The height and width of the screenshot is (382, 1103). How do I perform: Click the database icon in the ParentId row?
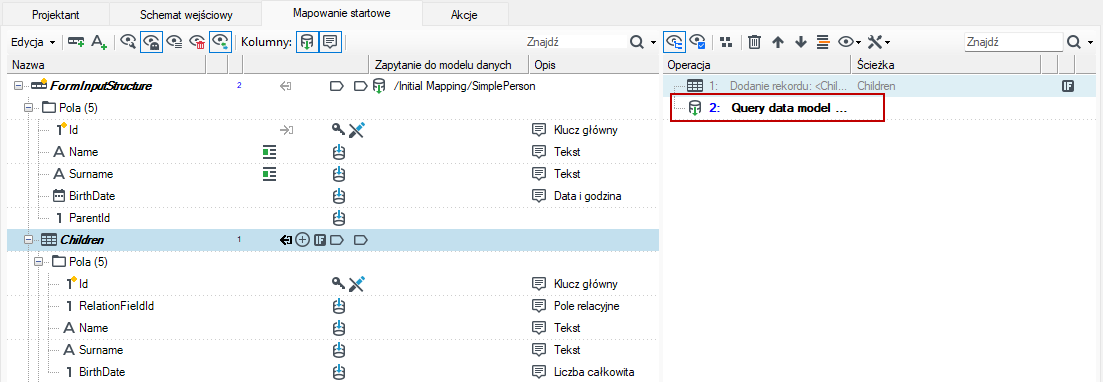click(339, 217)
